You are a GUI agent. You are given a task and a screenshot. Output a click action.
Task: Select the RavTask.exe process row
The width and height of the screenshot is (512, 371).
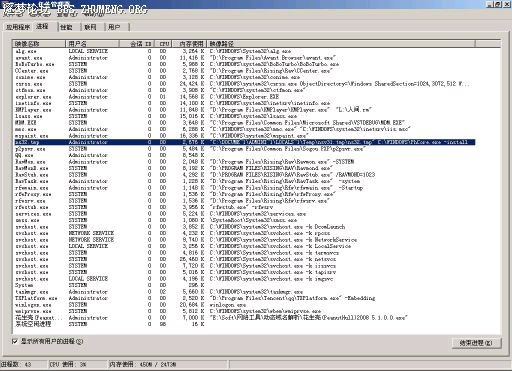tap(244, 181)
